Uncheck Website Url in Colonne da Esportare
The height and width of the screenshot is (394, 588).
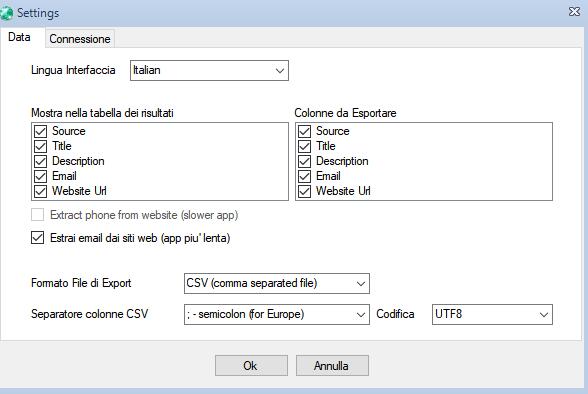304,191
